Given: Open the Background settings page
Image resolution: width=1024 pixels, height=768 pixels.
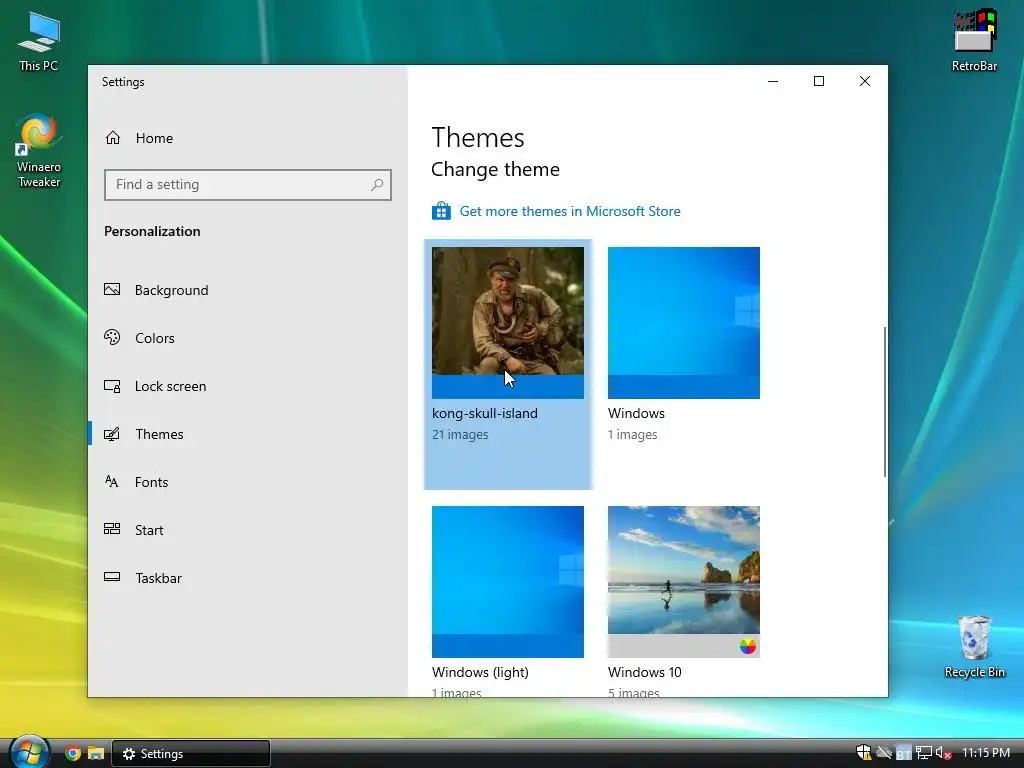Looking at the screenshot, I should [x=248, y=290].
